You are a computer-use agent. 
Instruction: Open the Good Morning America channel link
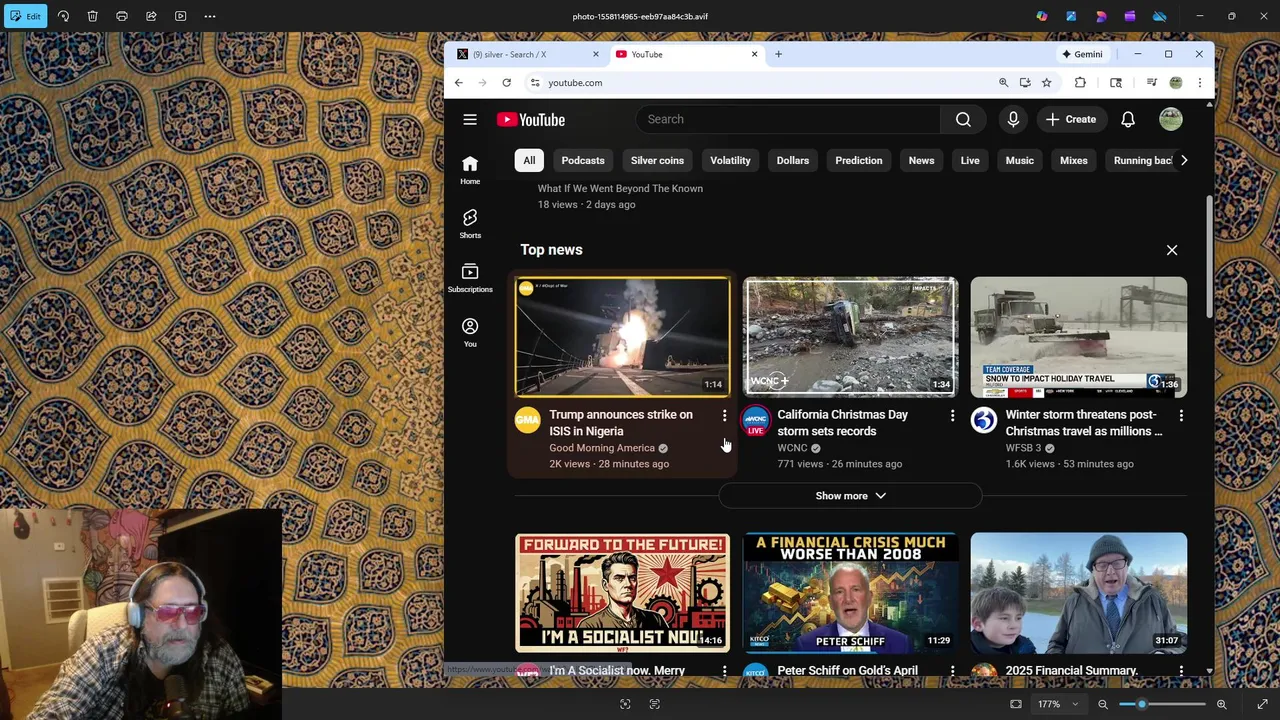tap(601, 448)
